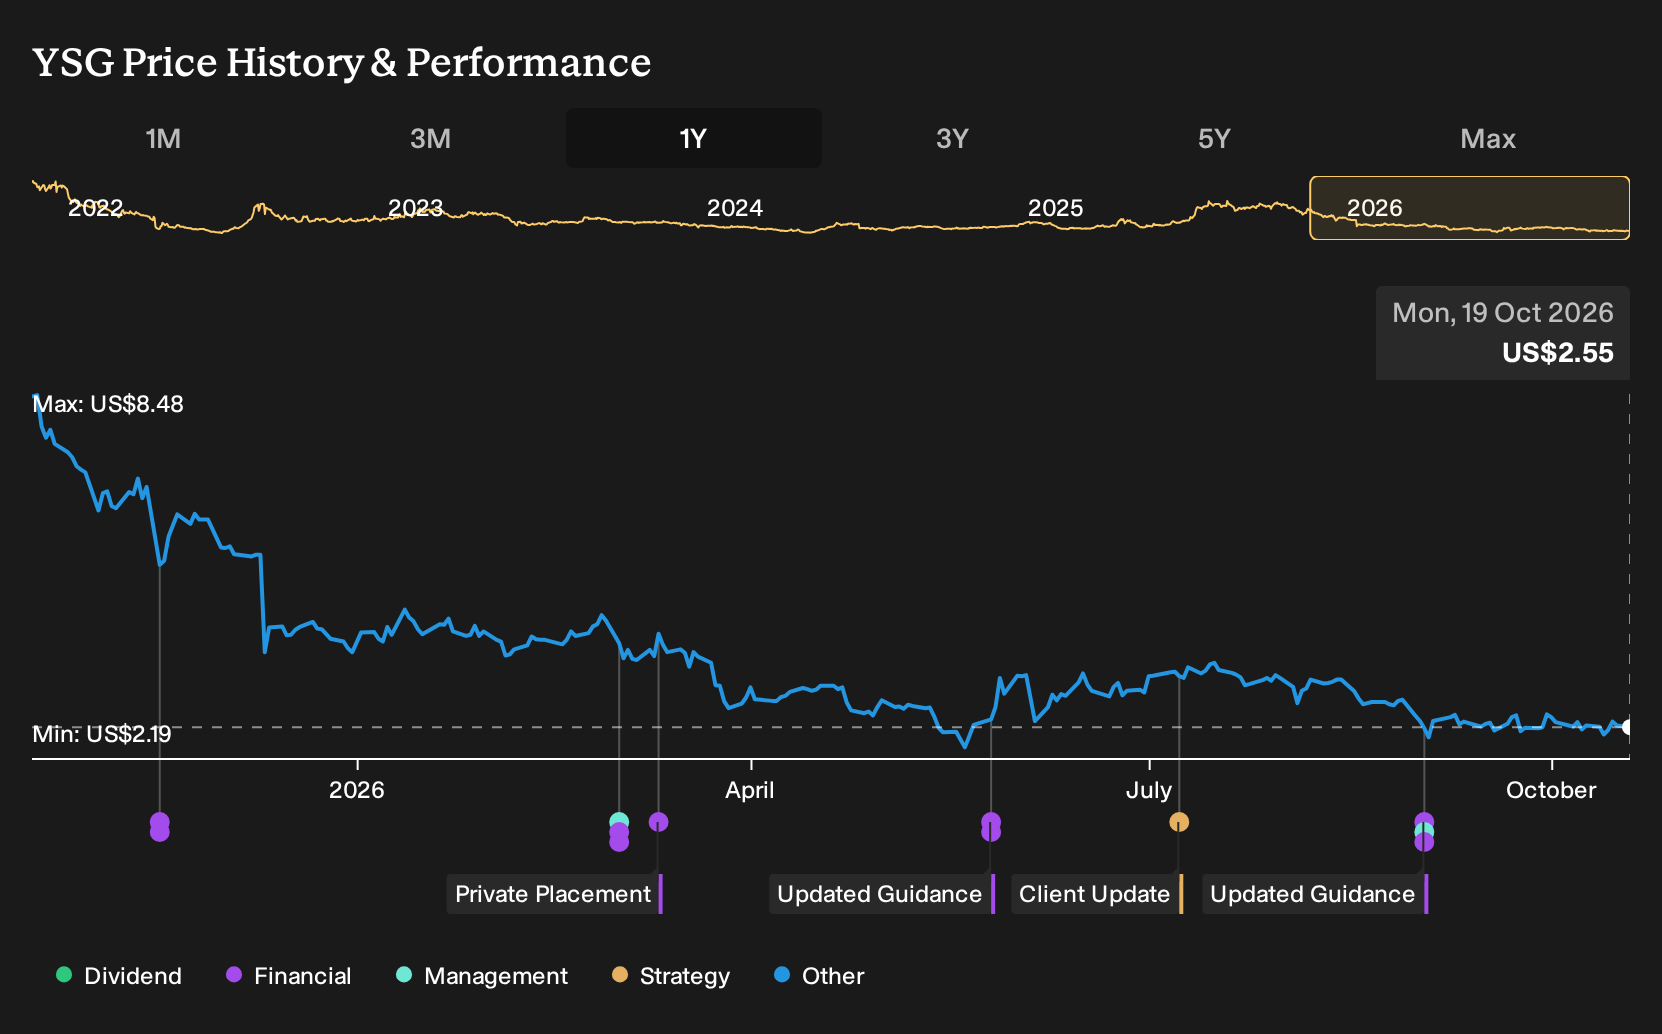Click the July axis label
This screenshot has height=1034, width=1662.
pyautogui.click(x=1149, y=790)
